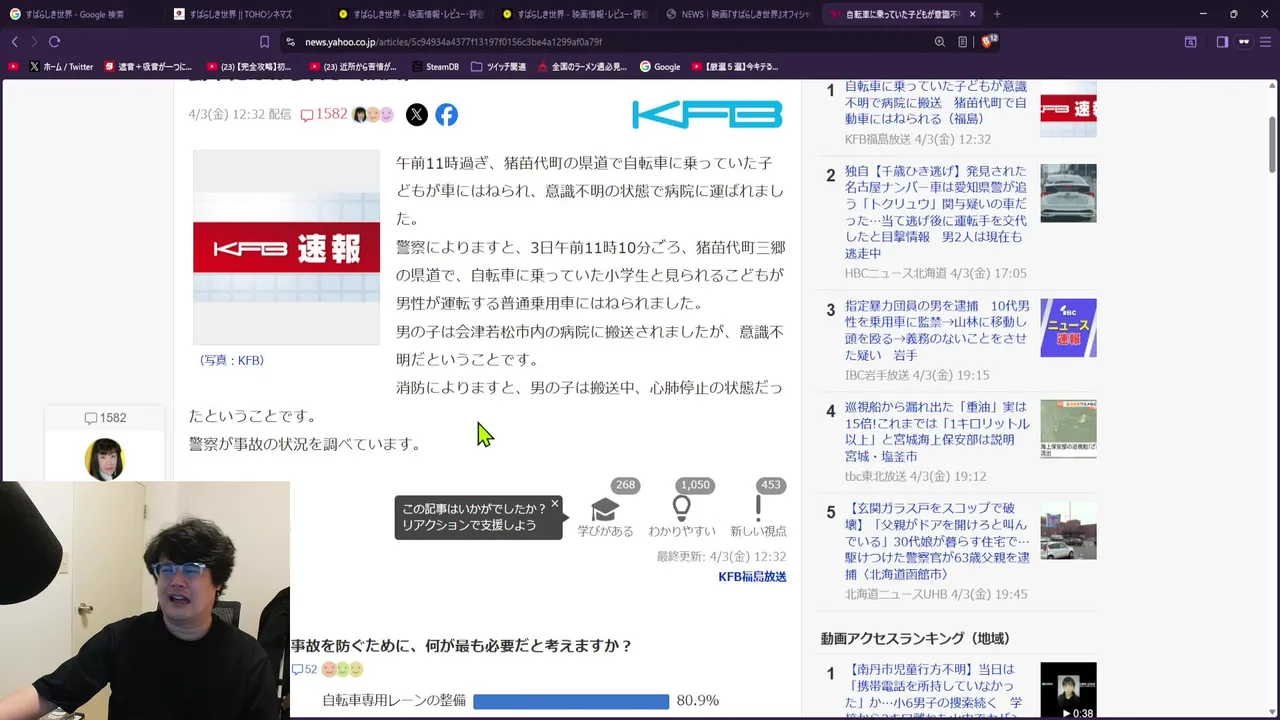Open KFB 速報 article photo
Viewport: 1280px width, 720px height.
click(x=286, y=247)
